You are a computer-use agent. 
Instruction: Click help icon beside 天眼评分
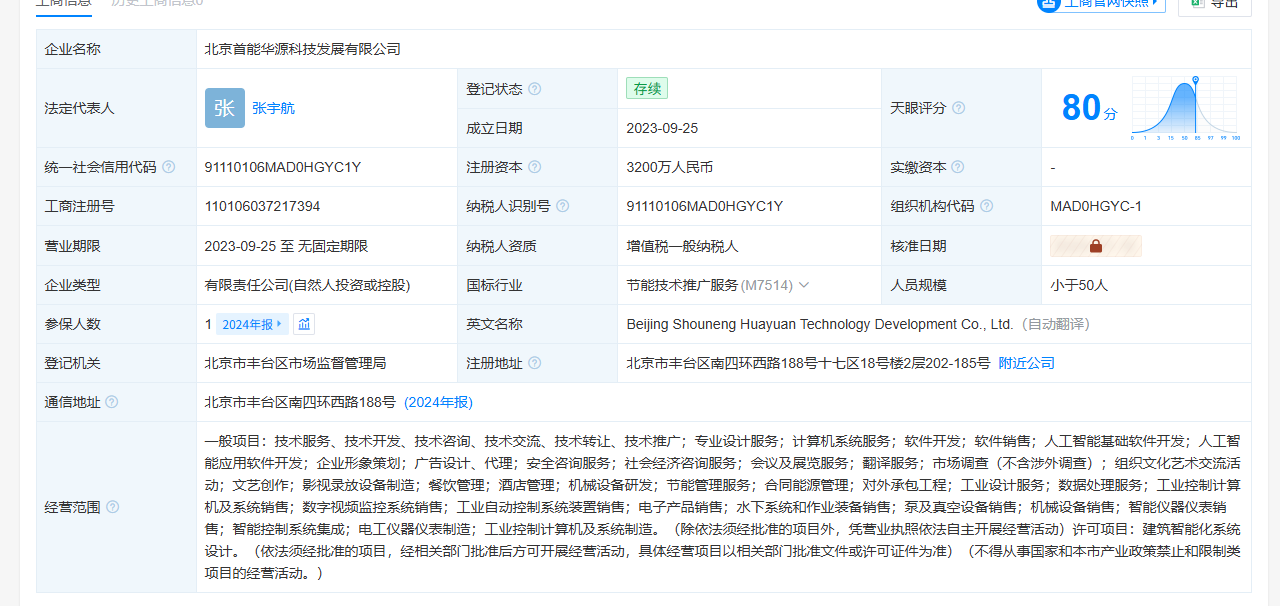[959, 108]
